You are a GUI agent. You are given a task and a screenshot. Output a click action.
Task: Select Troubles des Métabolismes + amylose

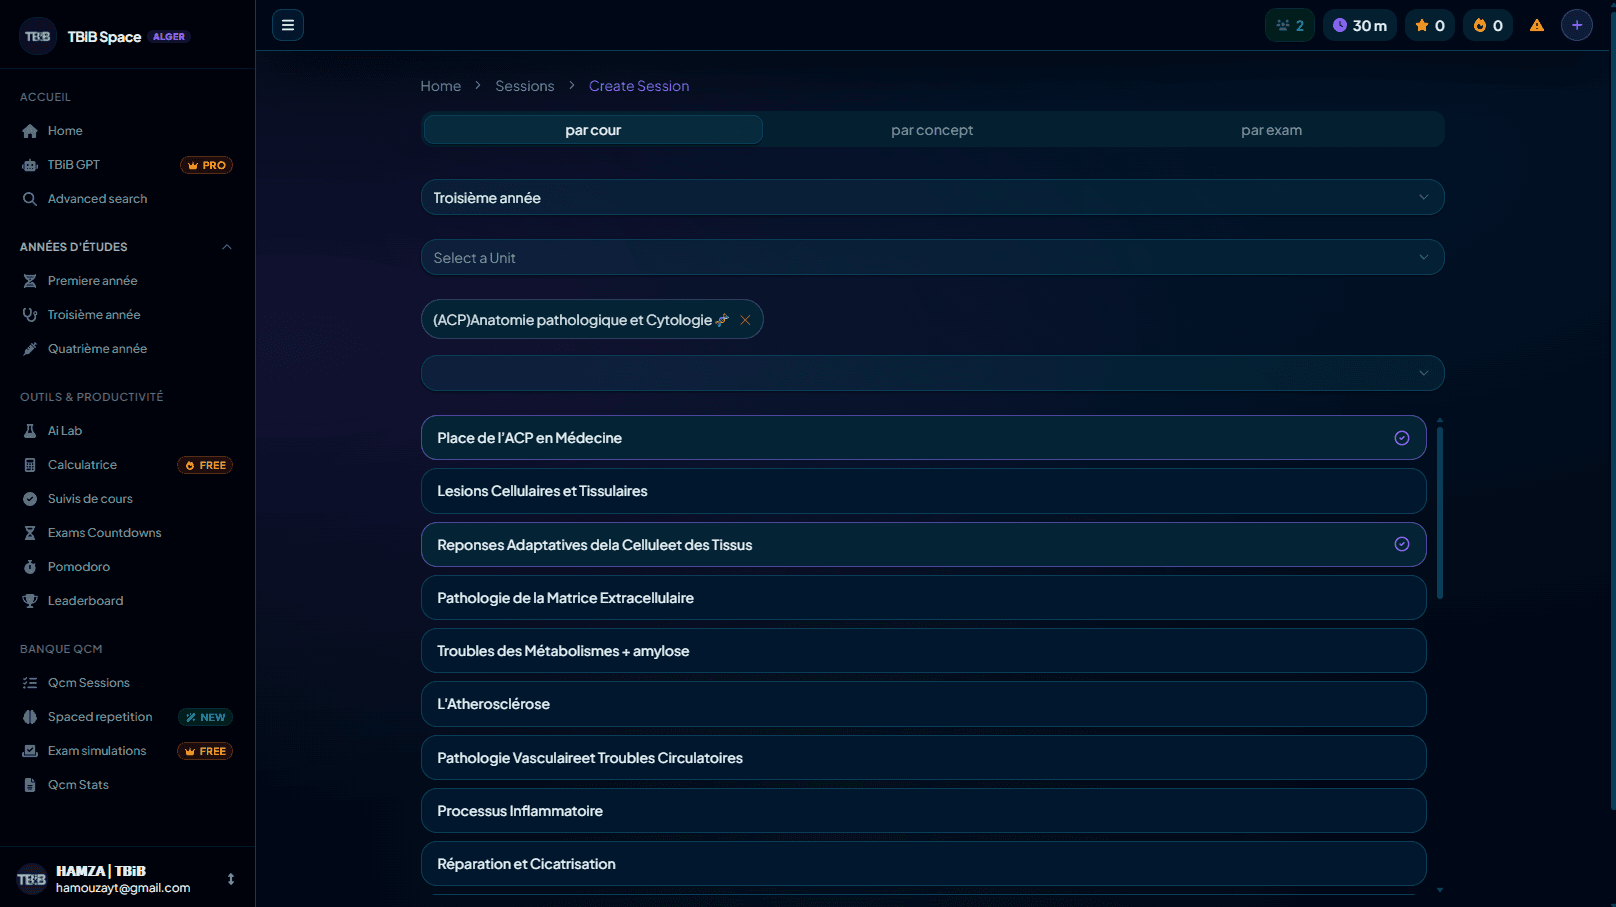point(923,651)
